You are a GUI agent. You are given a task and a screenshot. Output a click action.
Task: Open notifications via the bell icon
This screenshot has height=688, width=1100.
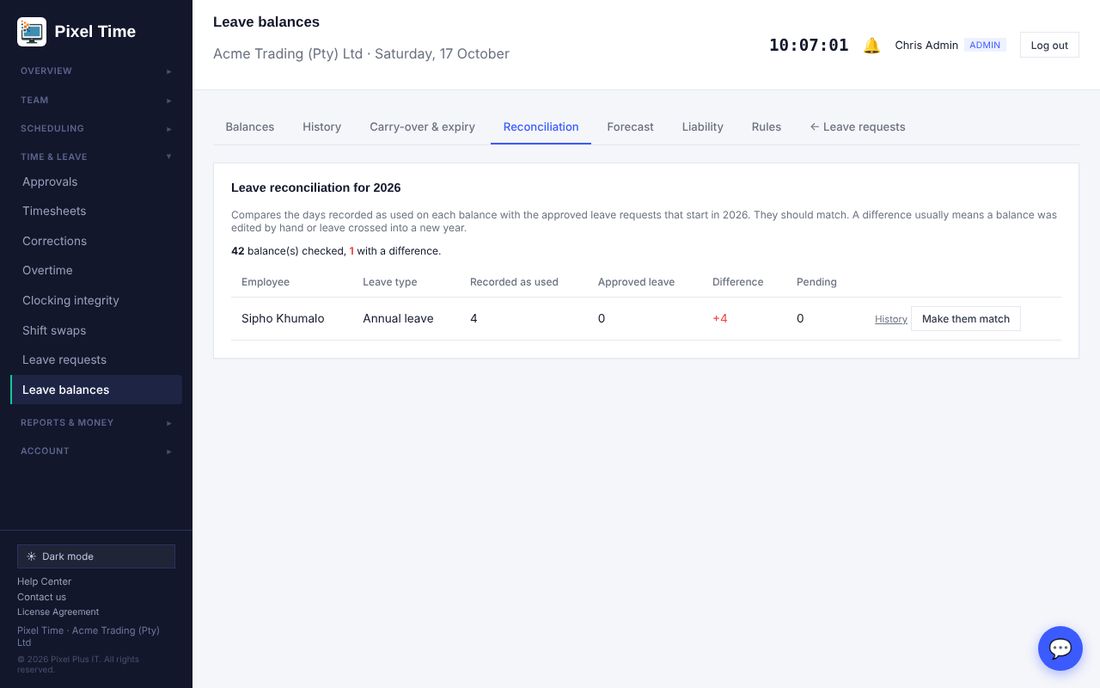point(871,46)
